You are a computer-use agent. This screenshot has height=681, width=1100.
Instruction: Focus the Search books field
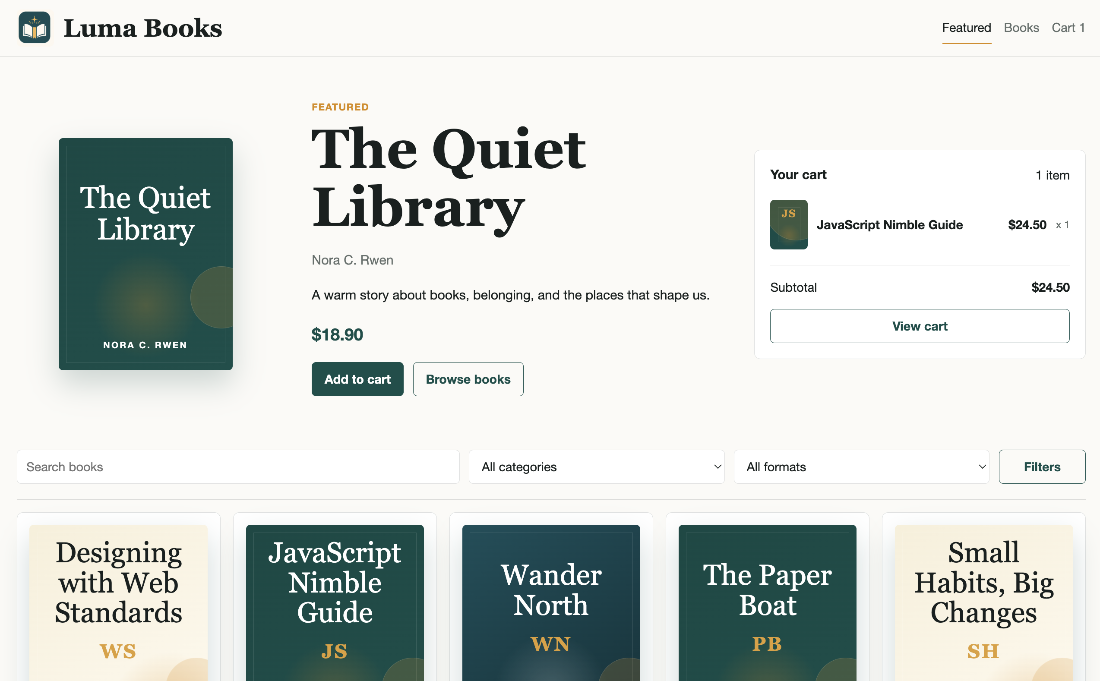238,467
